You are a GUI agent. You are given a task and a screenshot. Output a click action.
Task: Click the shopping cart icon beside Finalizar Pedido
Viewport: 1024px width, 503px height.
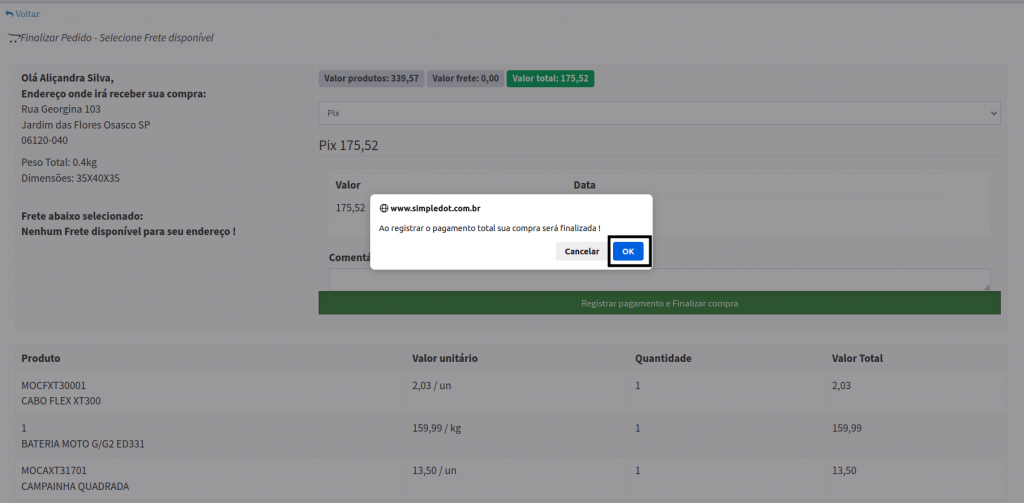tap(13, 38)
